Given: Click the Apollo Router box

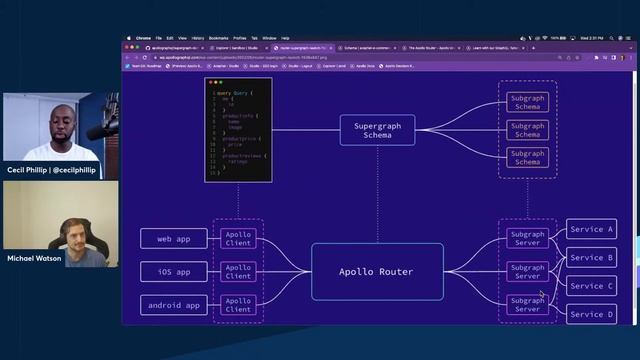Looking at the screenshot, I should click(x=377, y=272).
